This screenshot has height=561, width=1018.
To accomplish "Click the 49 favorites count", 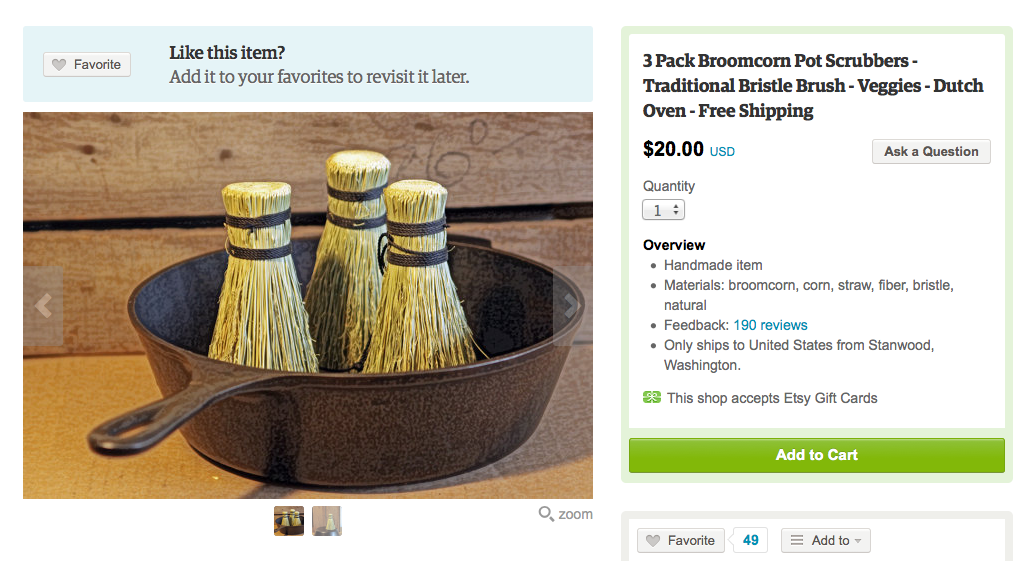I will pos(751,541).
